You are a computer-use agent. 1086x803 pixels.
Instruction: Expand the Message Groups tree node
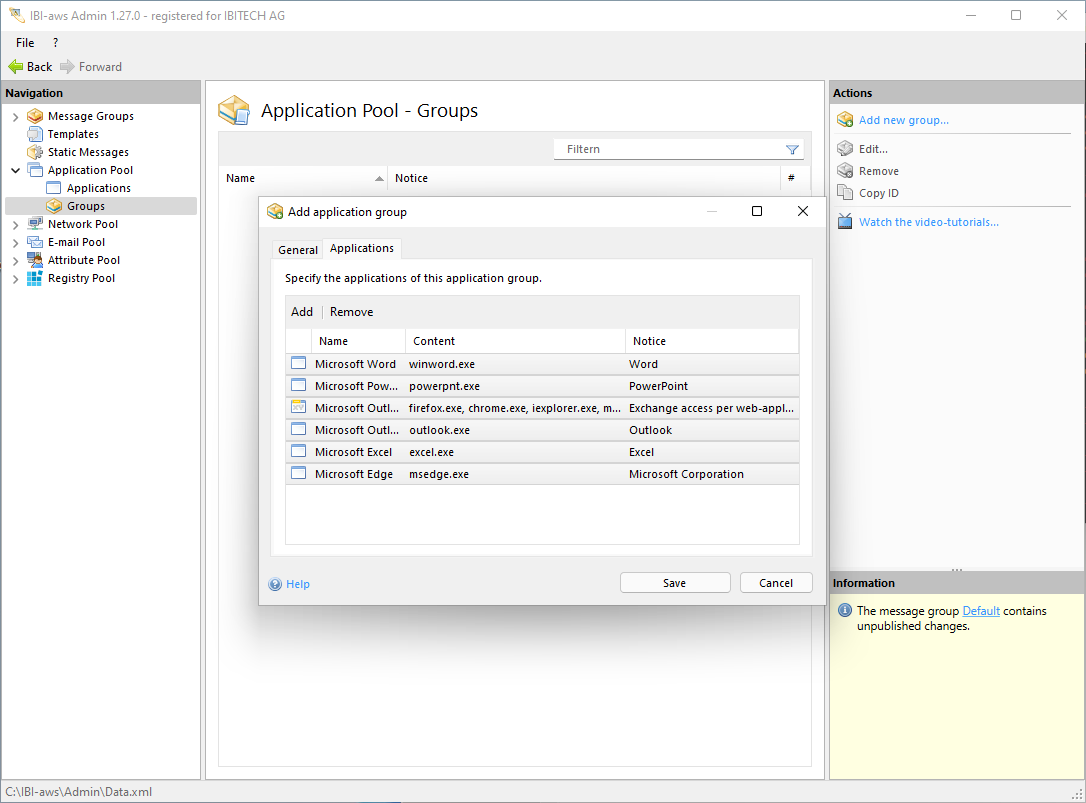15,117
